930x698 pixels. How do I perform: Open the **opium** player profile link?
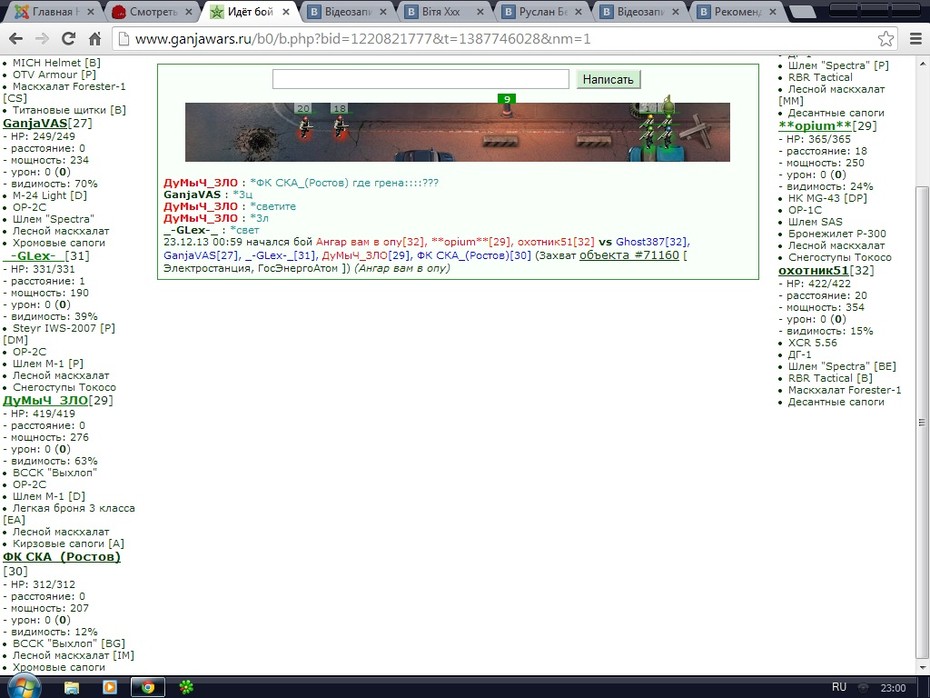pos(814,126)
